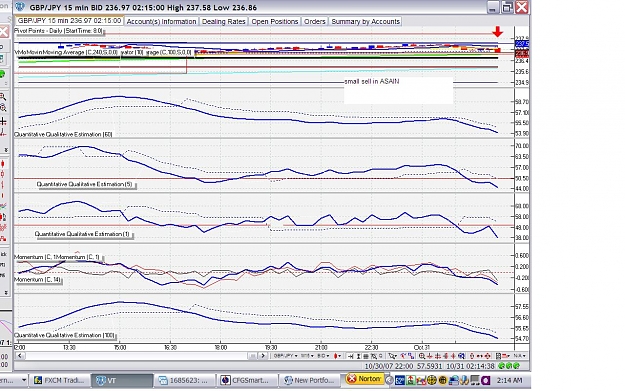This screenshot has width=625, height=391.
Task: Open the CFGSmart... taskbar window
Action: point(246,380)
